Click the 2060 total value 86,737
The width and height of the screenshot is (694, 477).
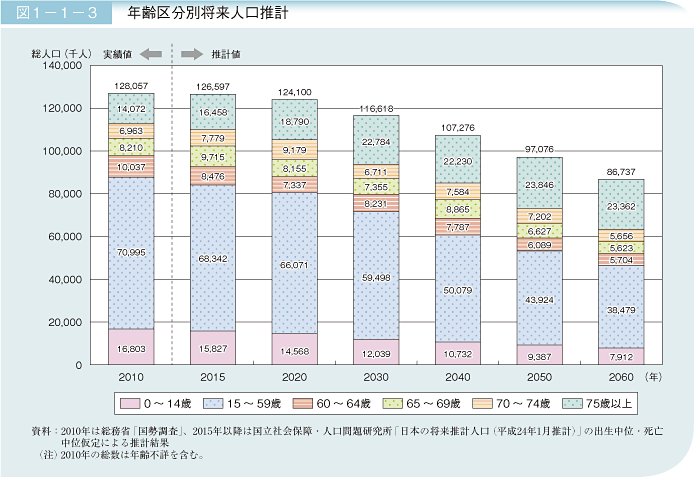[621, 172]
